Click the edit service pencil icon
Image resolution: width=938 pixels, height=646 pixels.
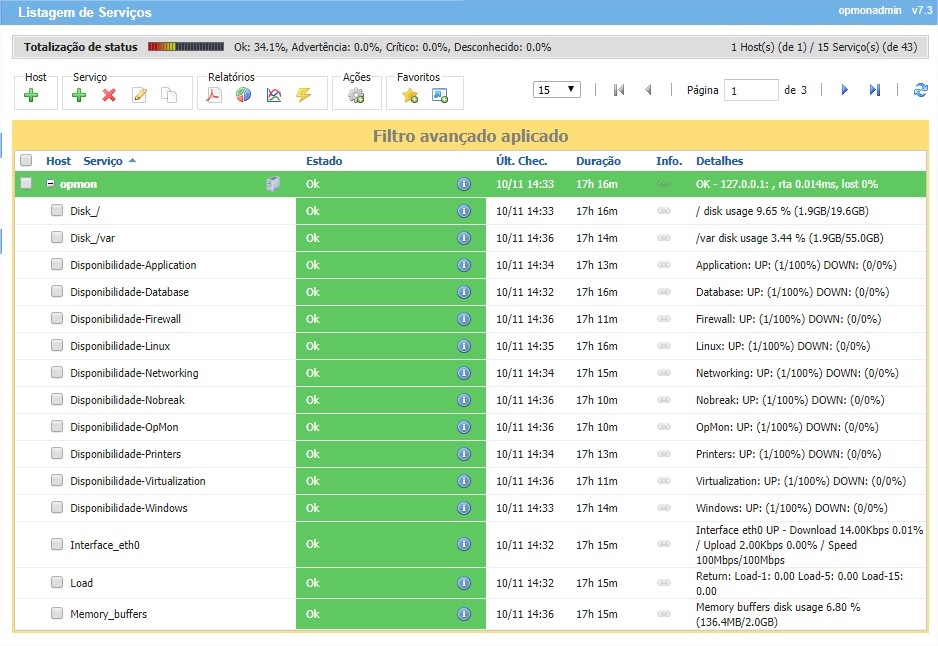pos(139,95)
